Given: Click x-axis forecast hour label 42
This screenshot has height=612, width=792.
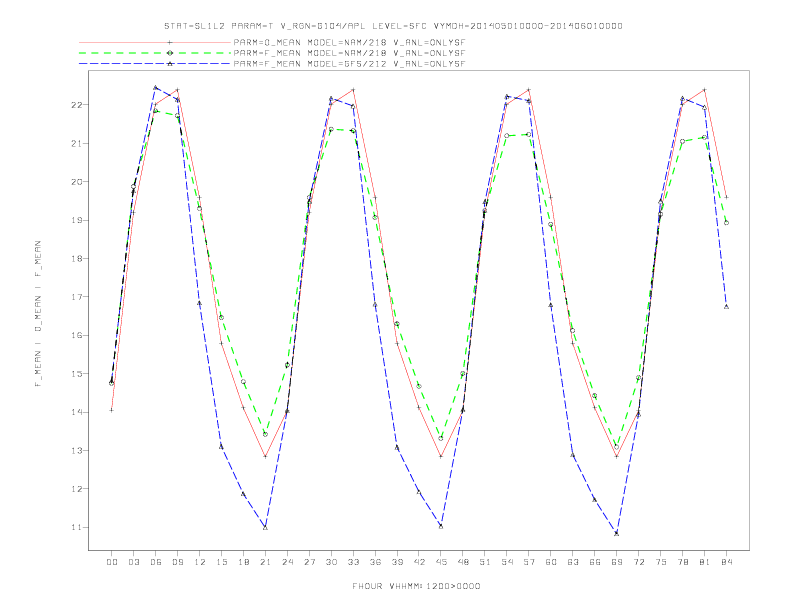Looking at the screenshot, I should (419, 562).
